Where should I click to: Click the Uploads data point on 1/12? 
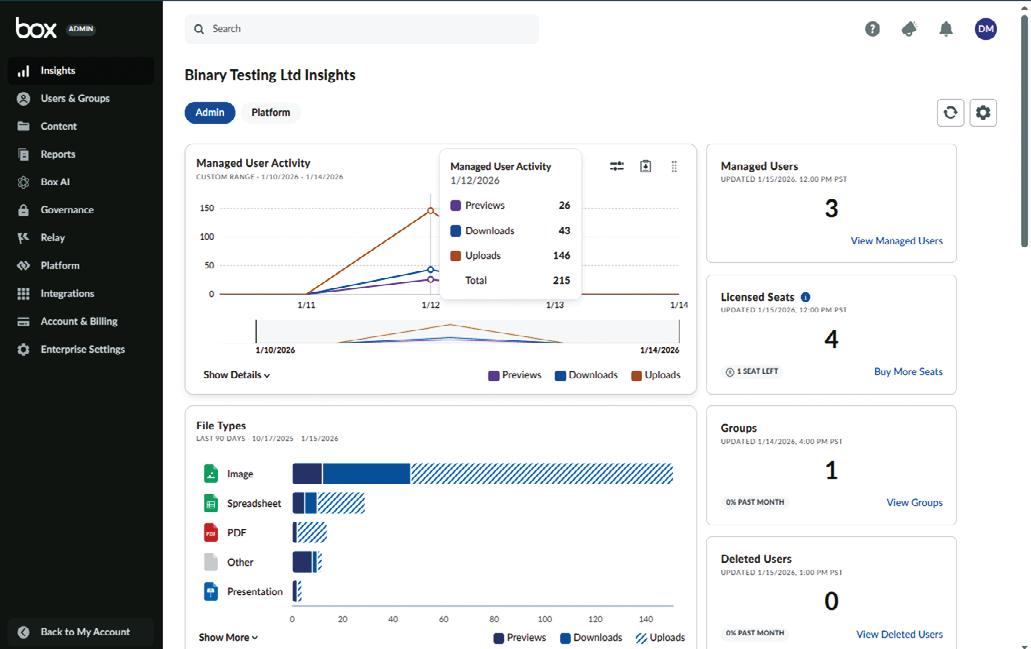click(431, 210)
